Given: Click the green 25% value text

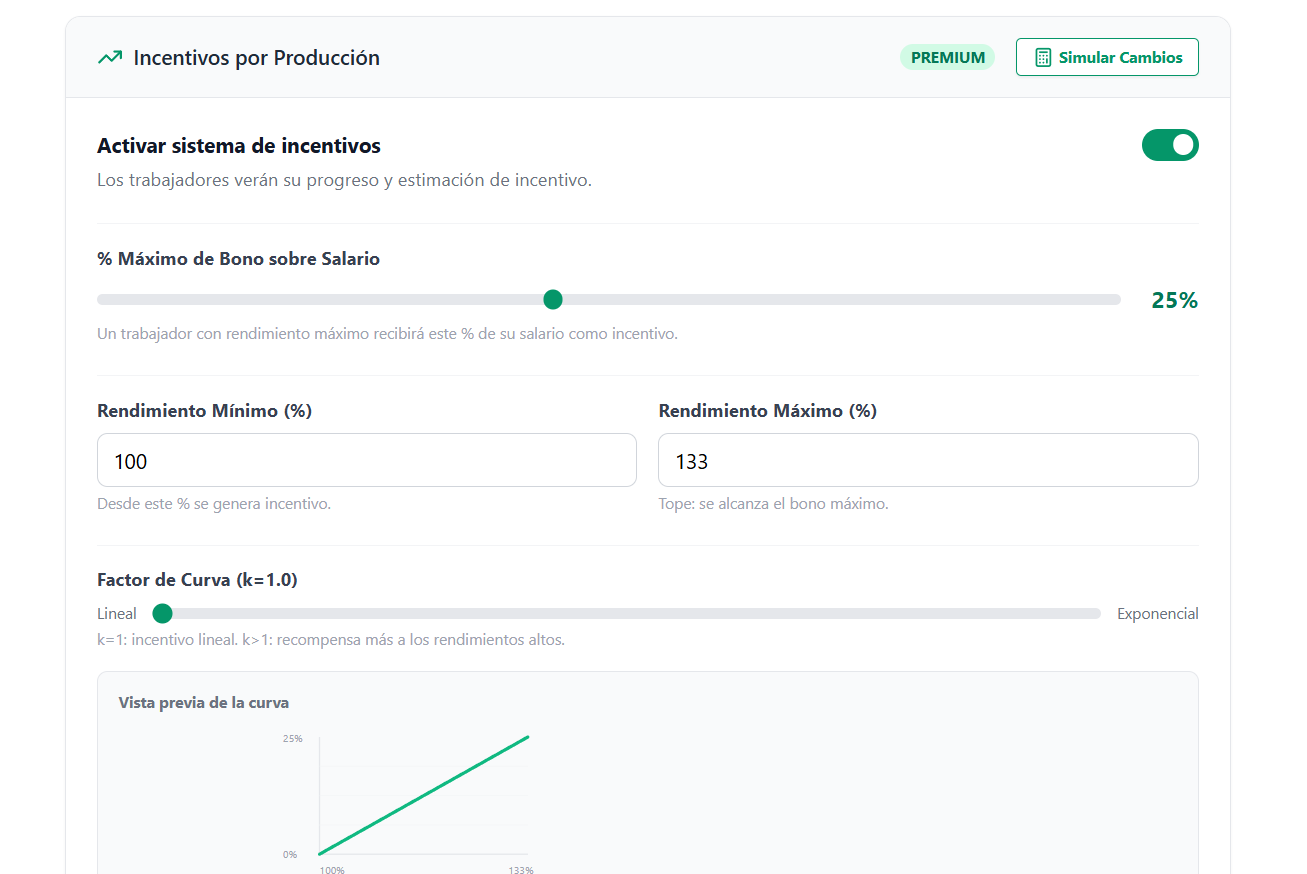Looking at the screenshot, I should point(1174,299).
